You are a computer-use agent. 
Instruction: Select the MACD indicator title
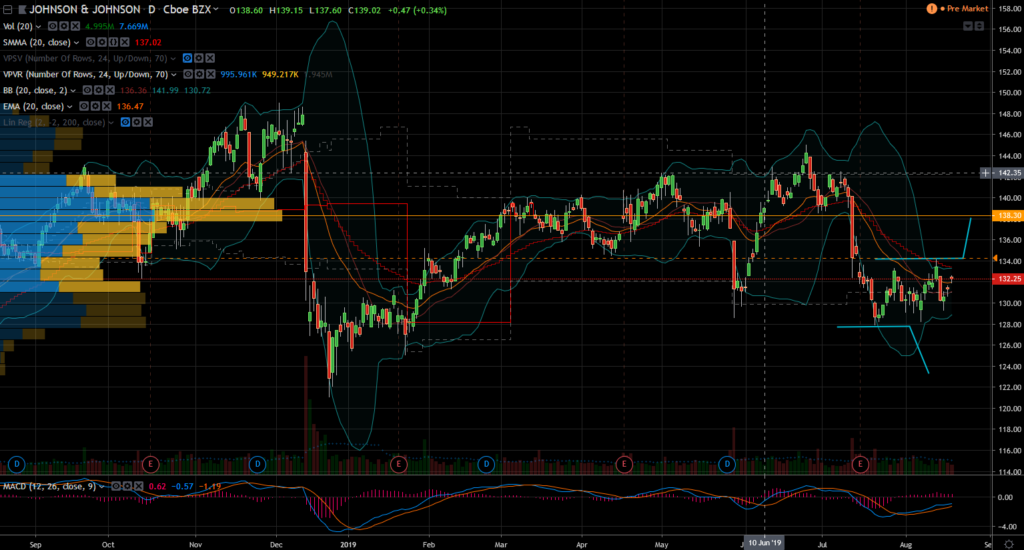[49, 486]
